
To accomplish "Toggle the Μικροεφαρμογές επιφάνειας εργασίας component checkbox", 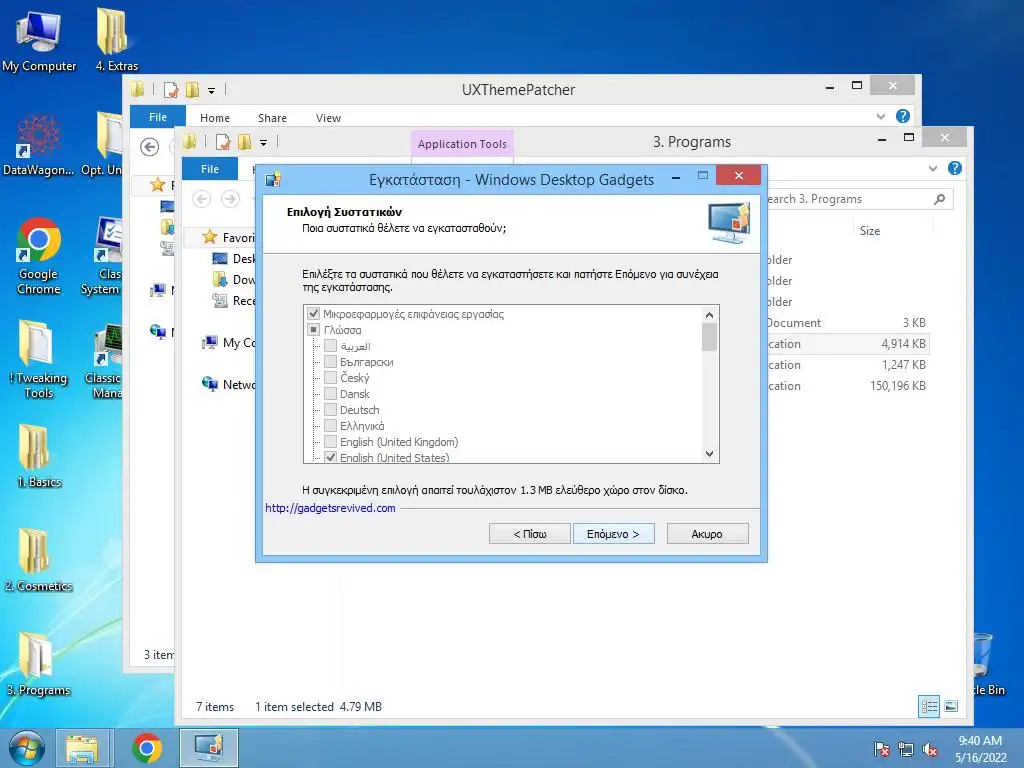I will (313, 314).
